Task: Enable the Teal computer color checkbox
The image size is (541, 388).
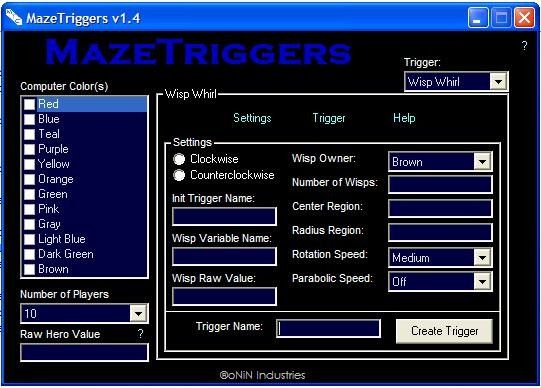Action: point(29,134)
